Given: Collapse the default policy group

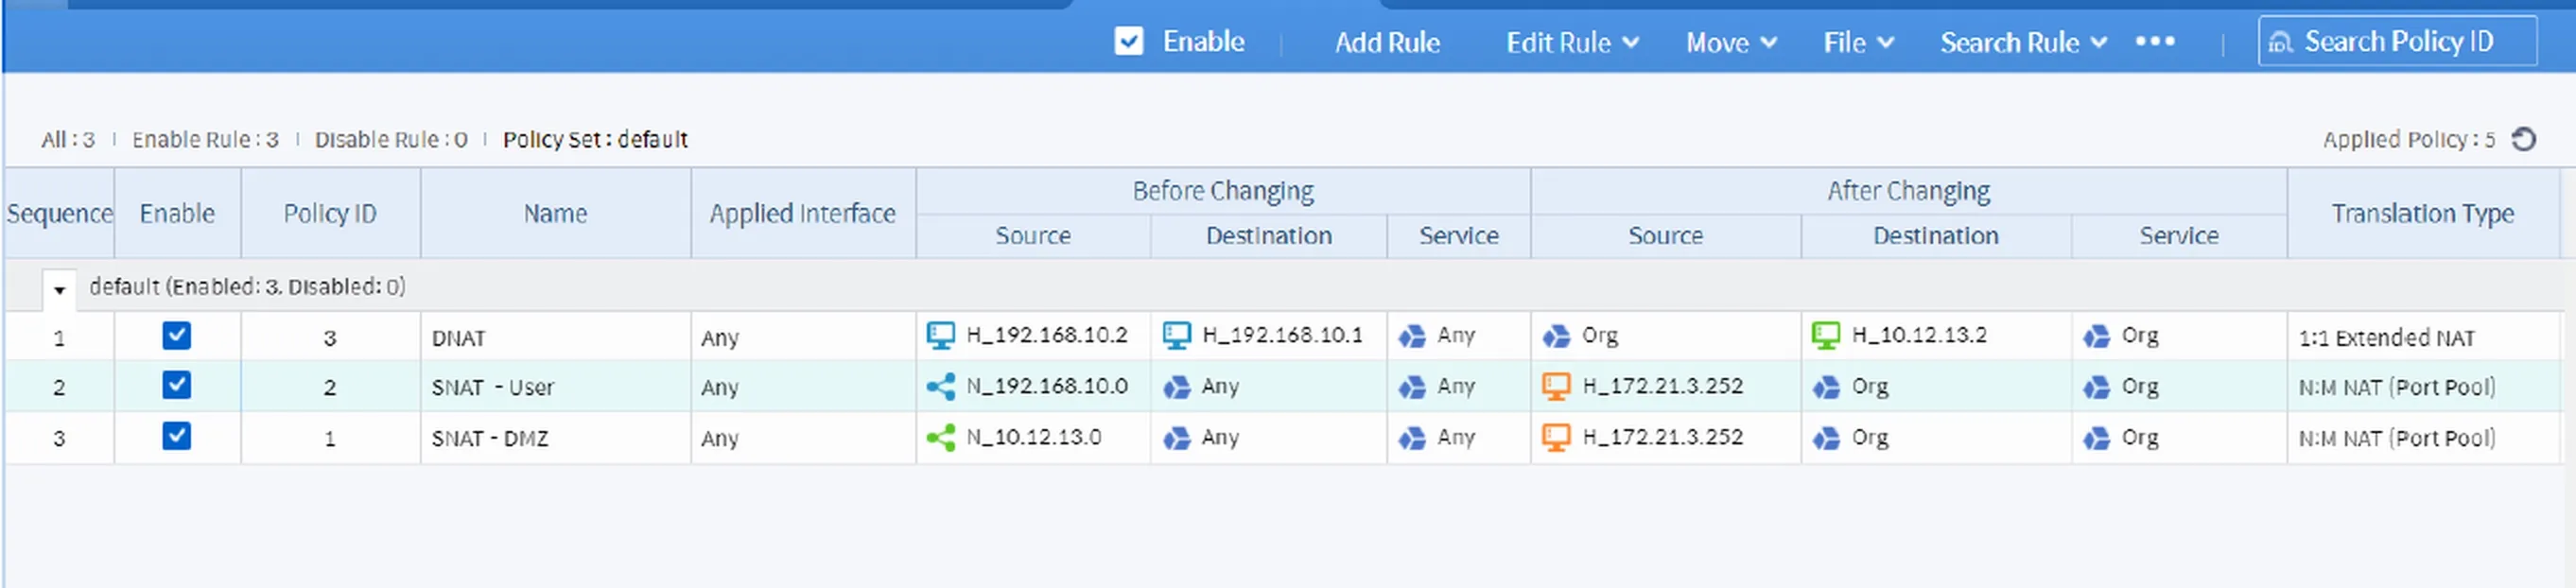Looking at the screenshot, I should pos(59,290).
